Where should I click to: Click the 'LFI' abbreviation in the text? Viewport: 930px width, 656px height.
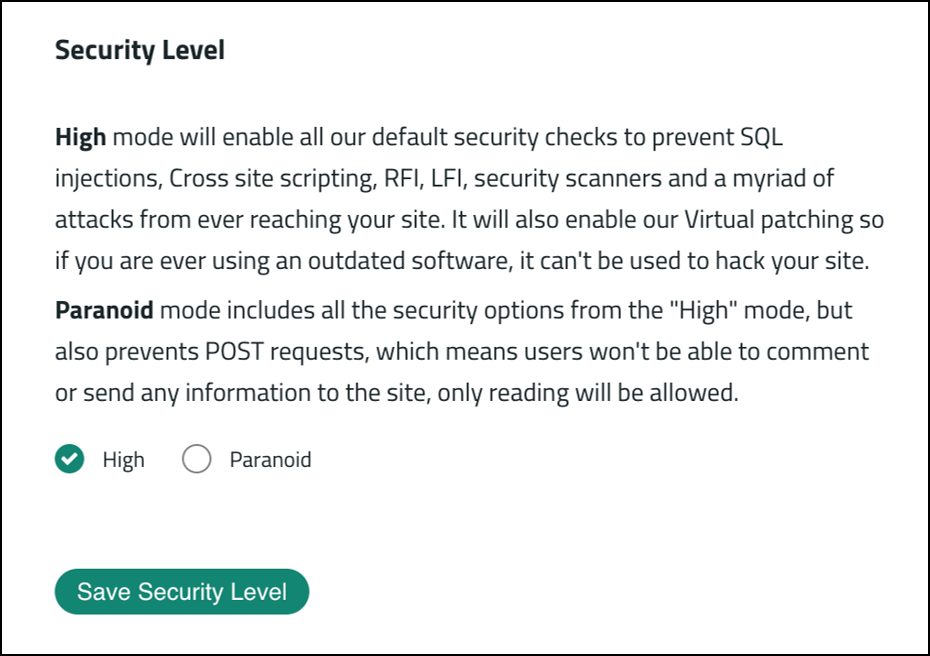pyautogui.click(x=438, y=178)
